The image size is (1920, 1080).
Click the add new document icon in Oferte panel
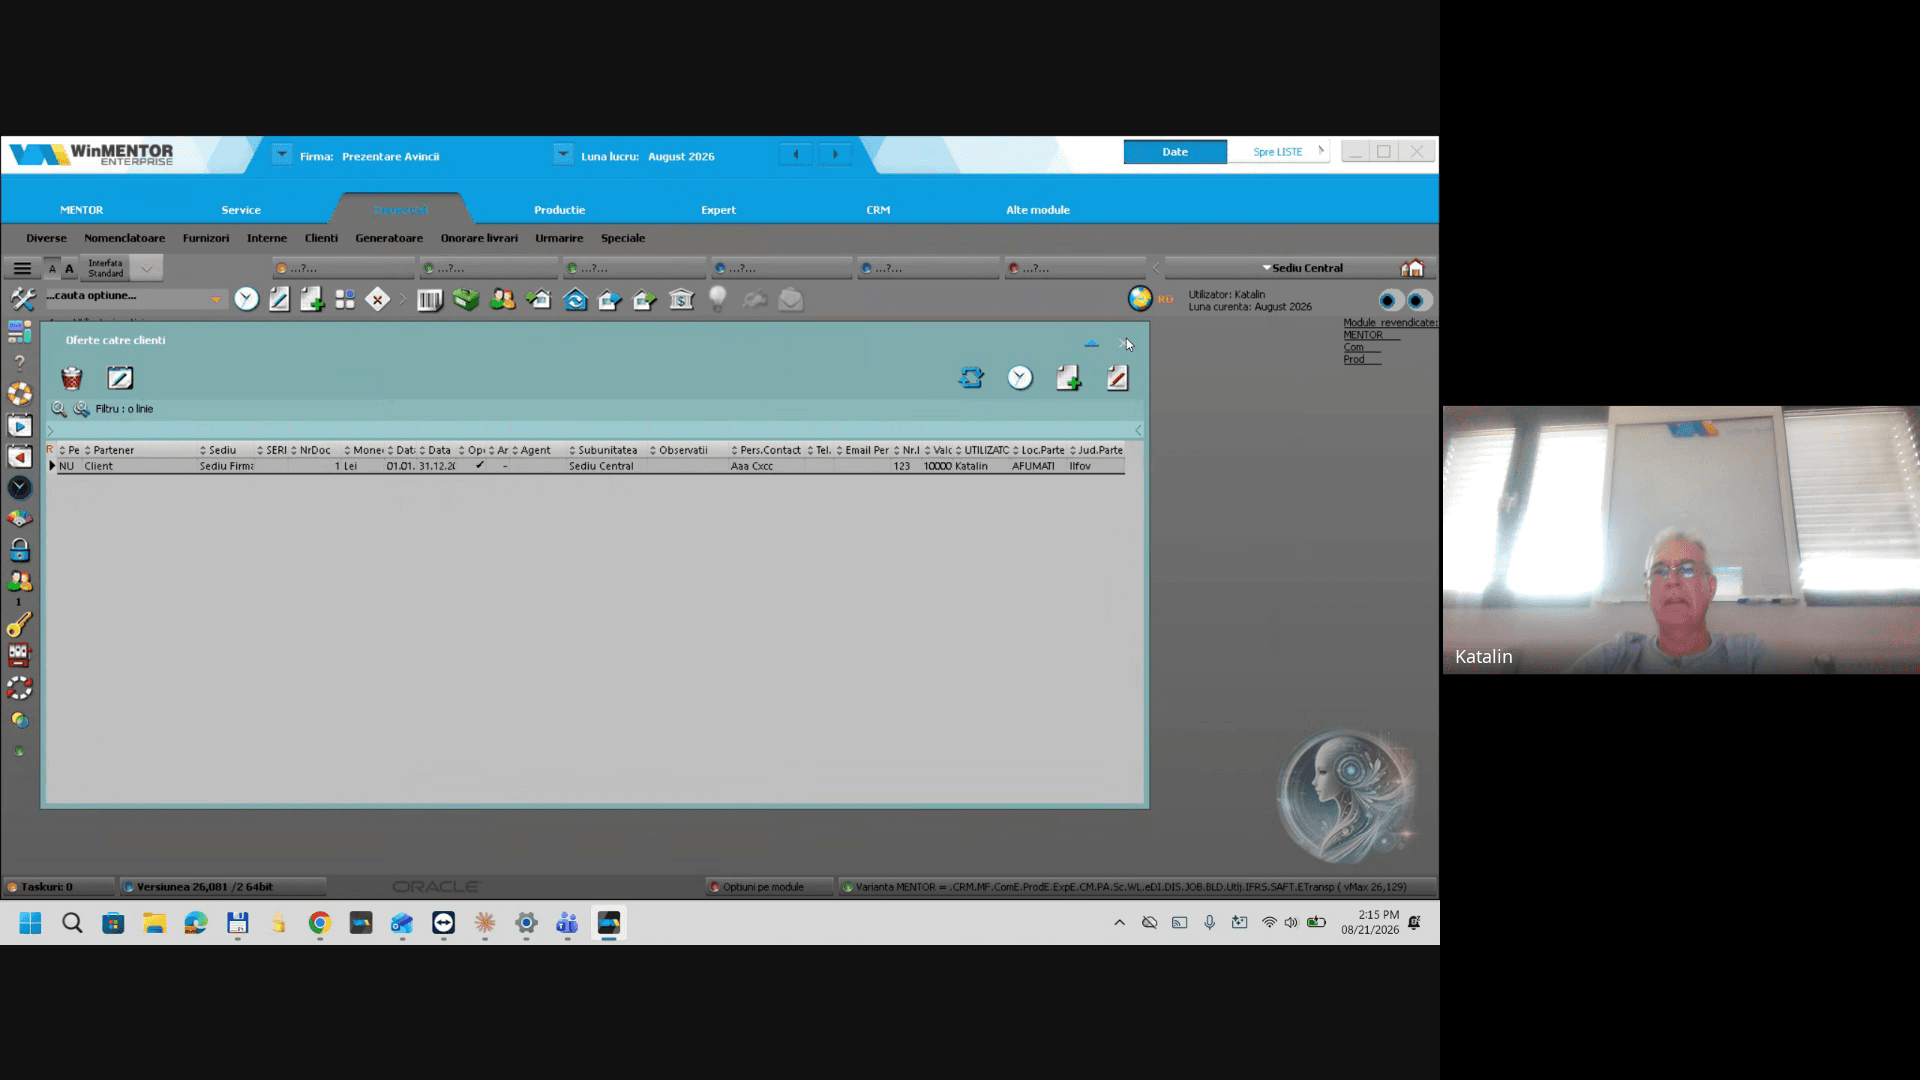coord(1068,378)
